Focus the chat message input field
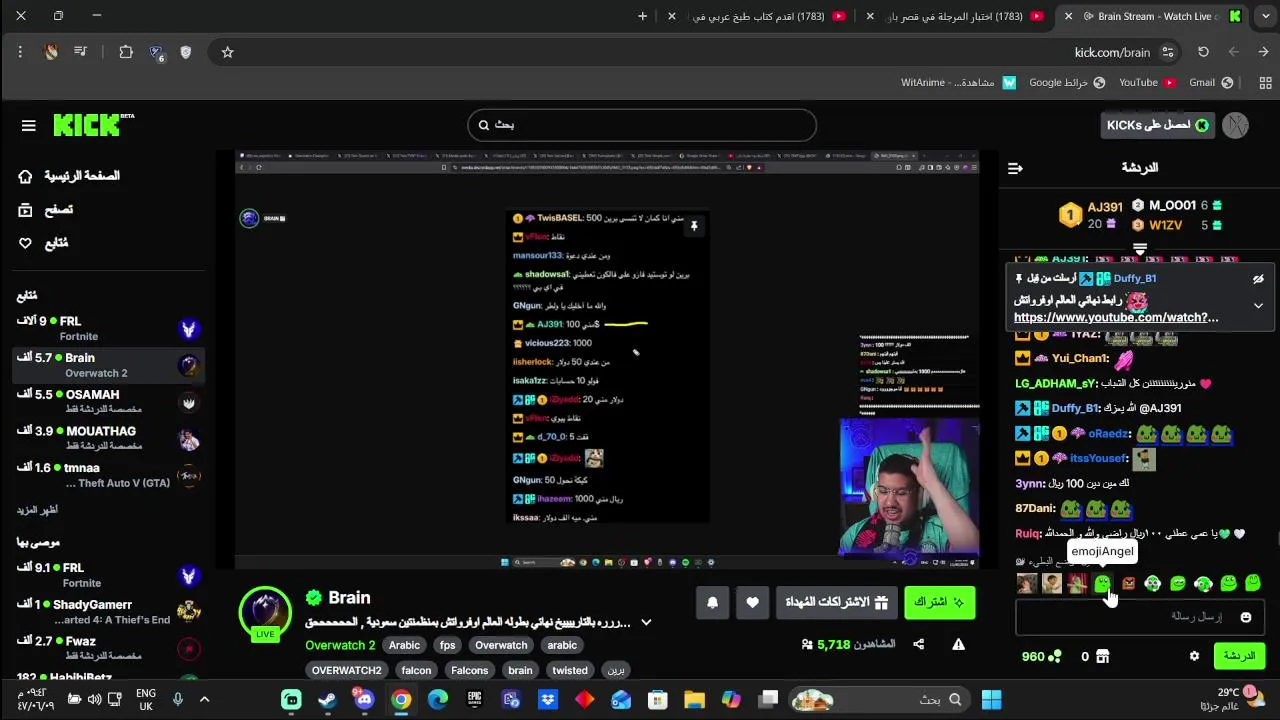This screenshot has width=1280, height=720. (x=1139, y=617)
